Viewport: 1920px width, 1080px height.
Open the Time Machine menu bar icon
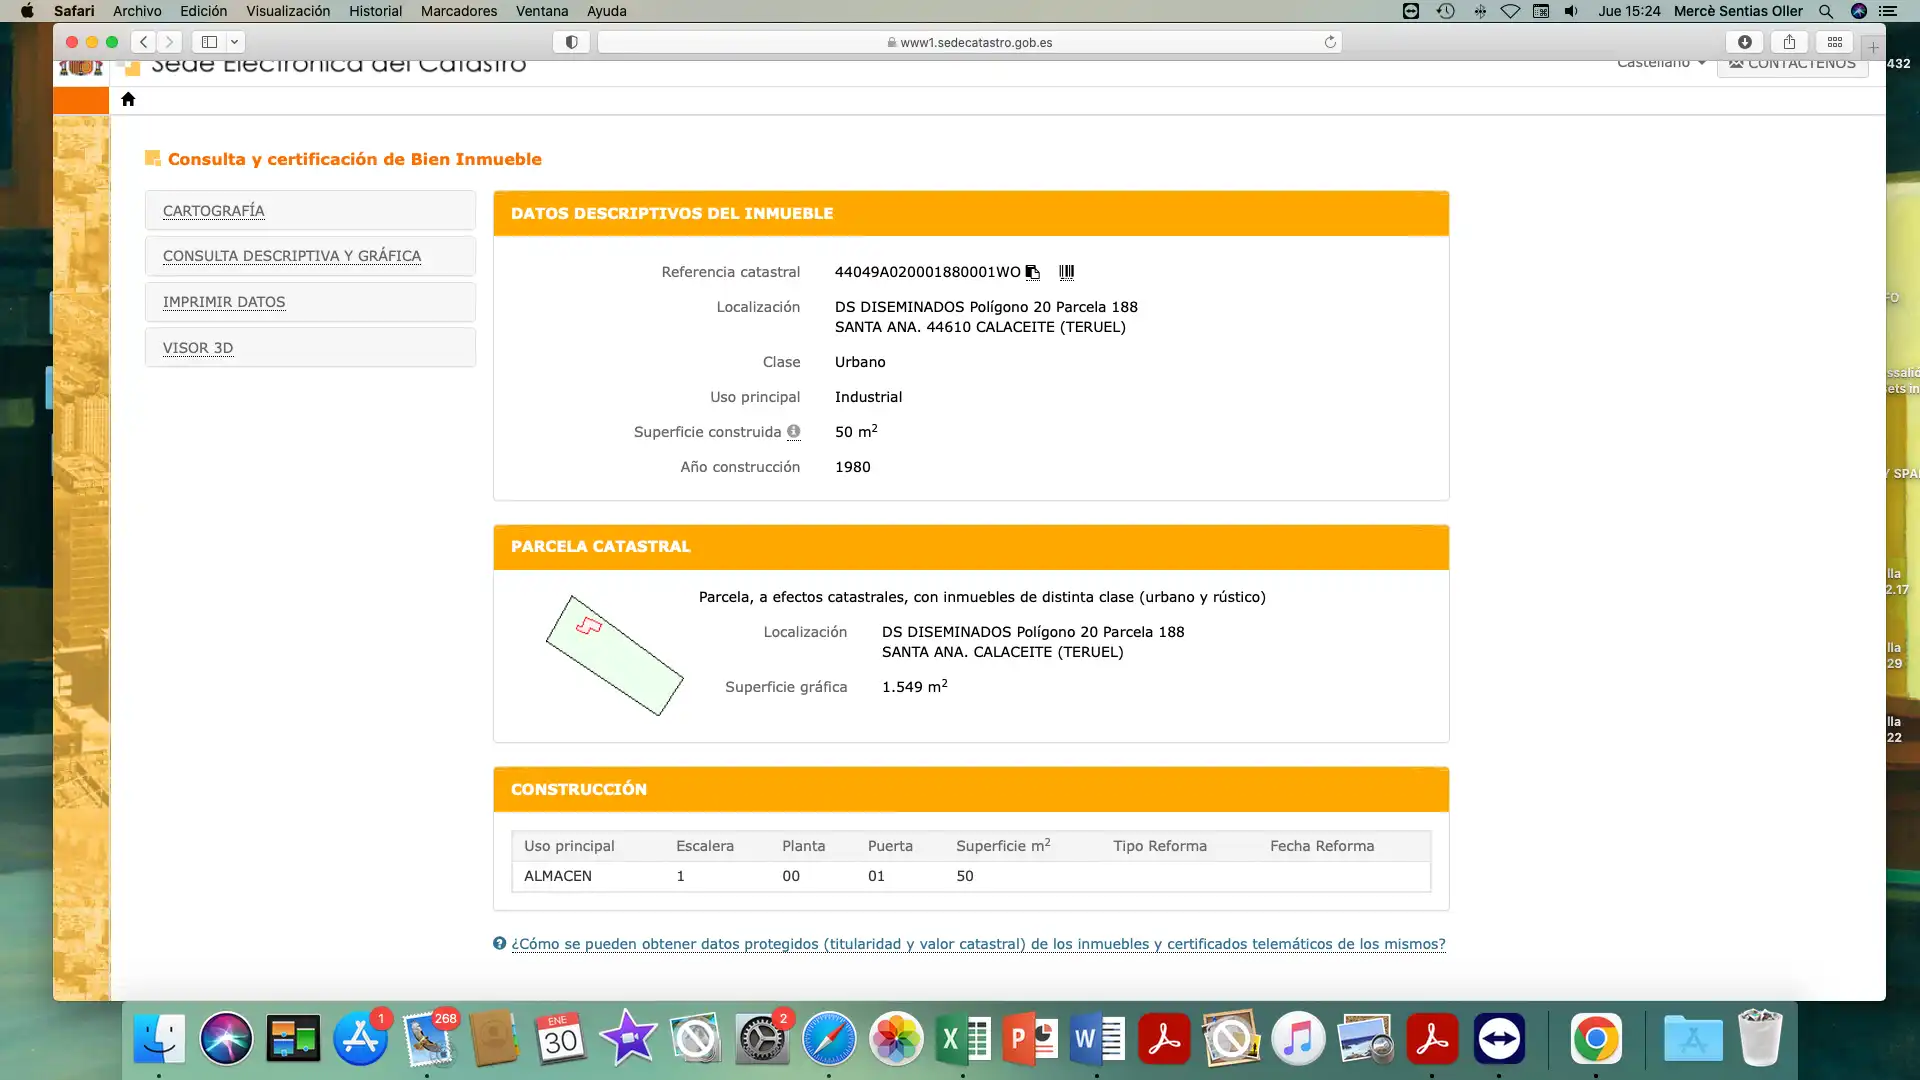[1446, 11]
